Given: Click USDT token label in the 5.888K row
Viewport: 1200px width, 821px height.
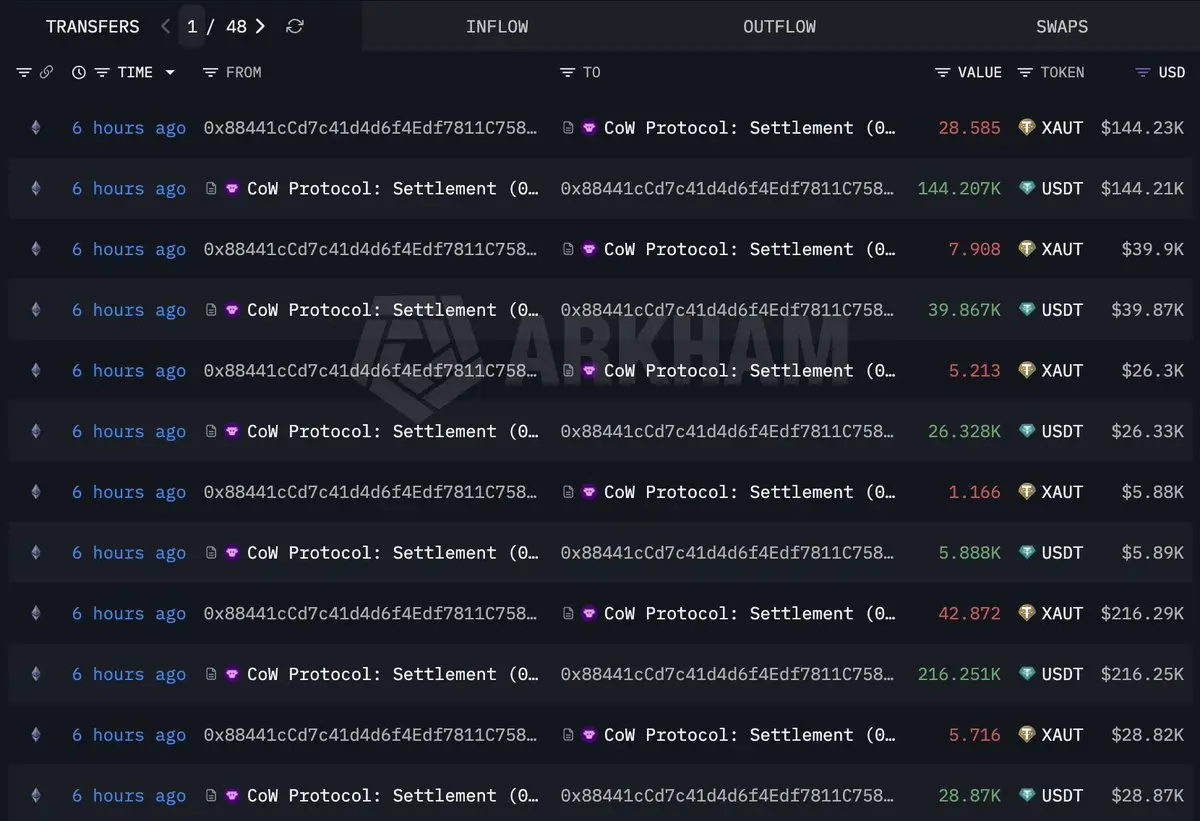Looking at the screenshot, I should tap(1062, 553).
